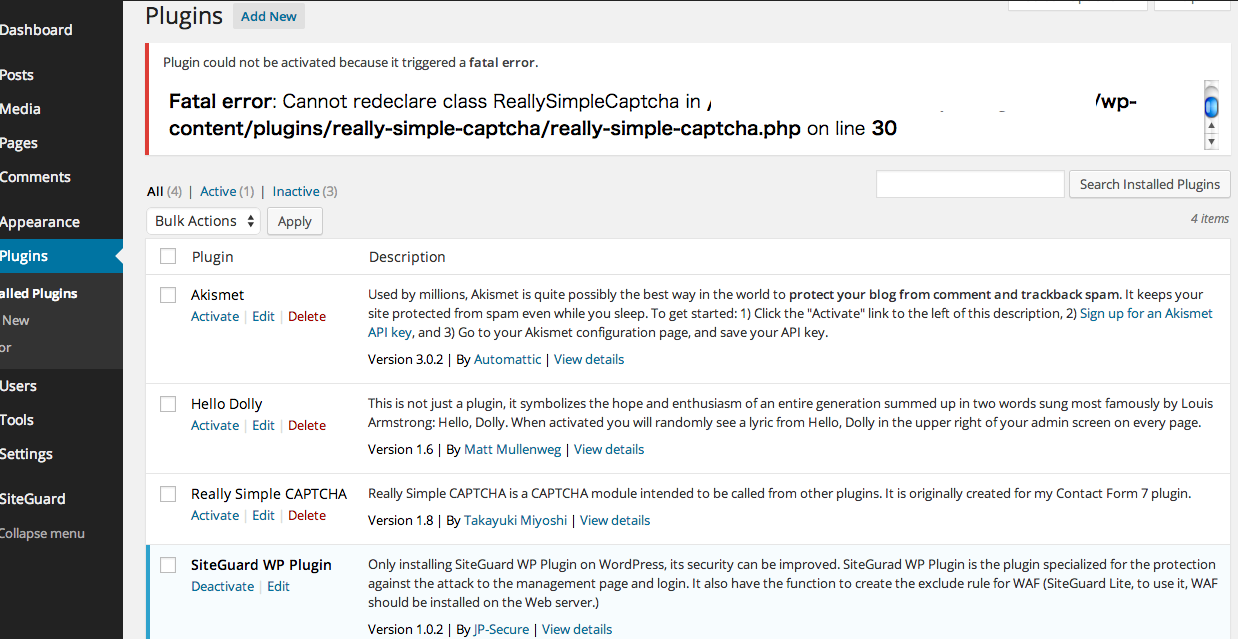Open Sign up for an Akismet API key link
This screenshot has width=1238, height=639.
coord(1146,313)
